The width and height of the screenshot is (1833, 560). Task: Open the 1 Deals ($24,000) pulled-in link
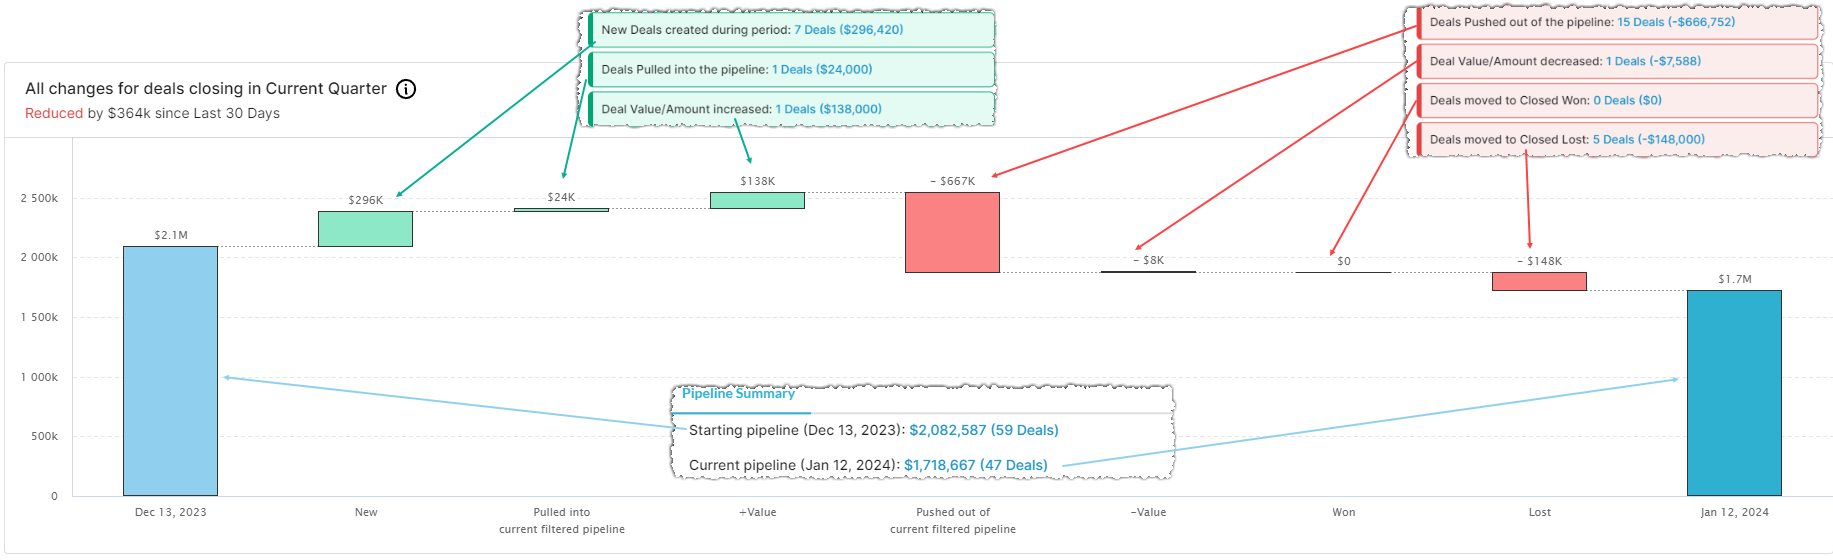(822, 70)
